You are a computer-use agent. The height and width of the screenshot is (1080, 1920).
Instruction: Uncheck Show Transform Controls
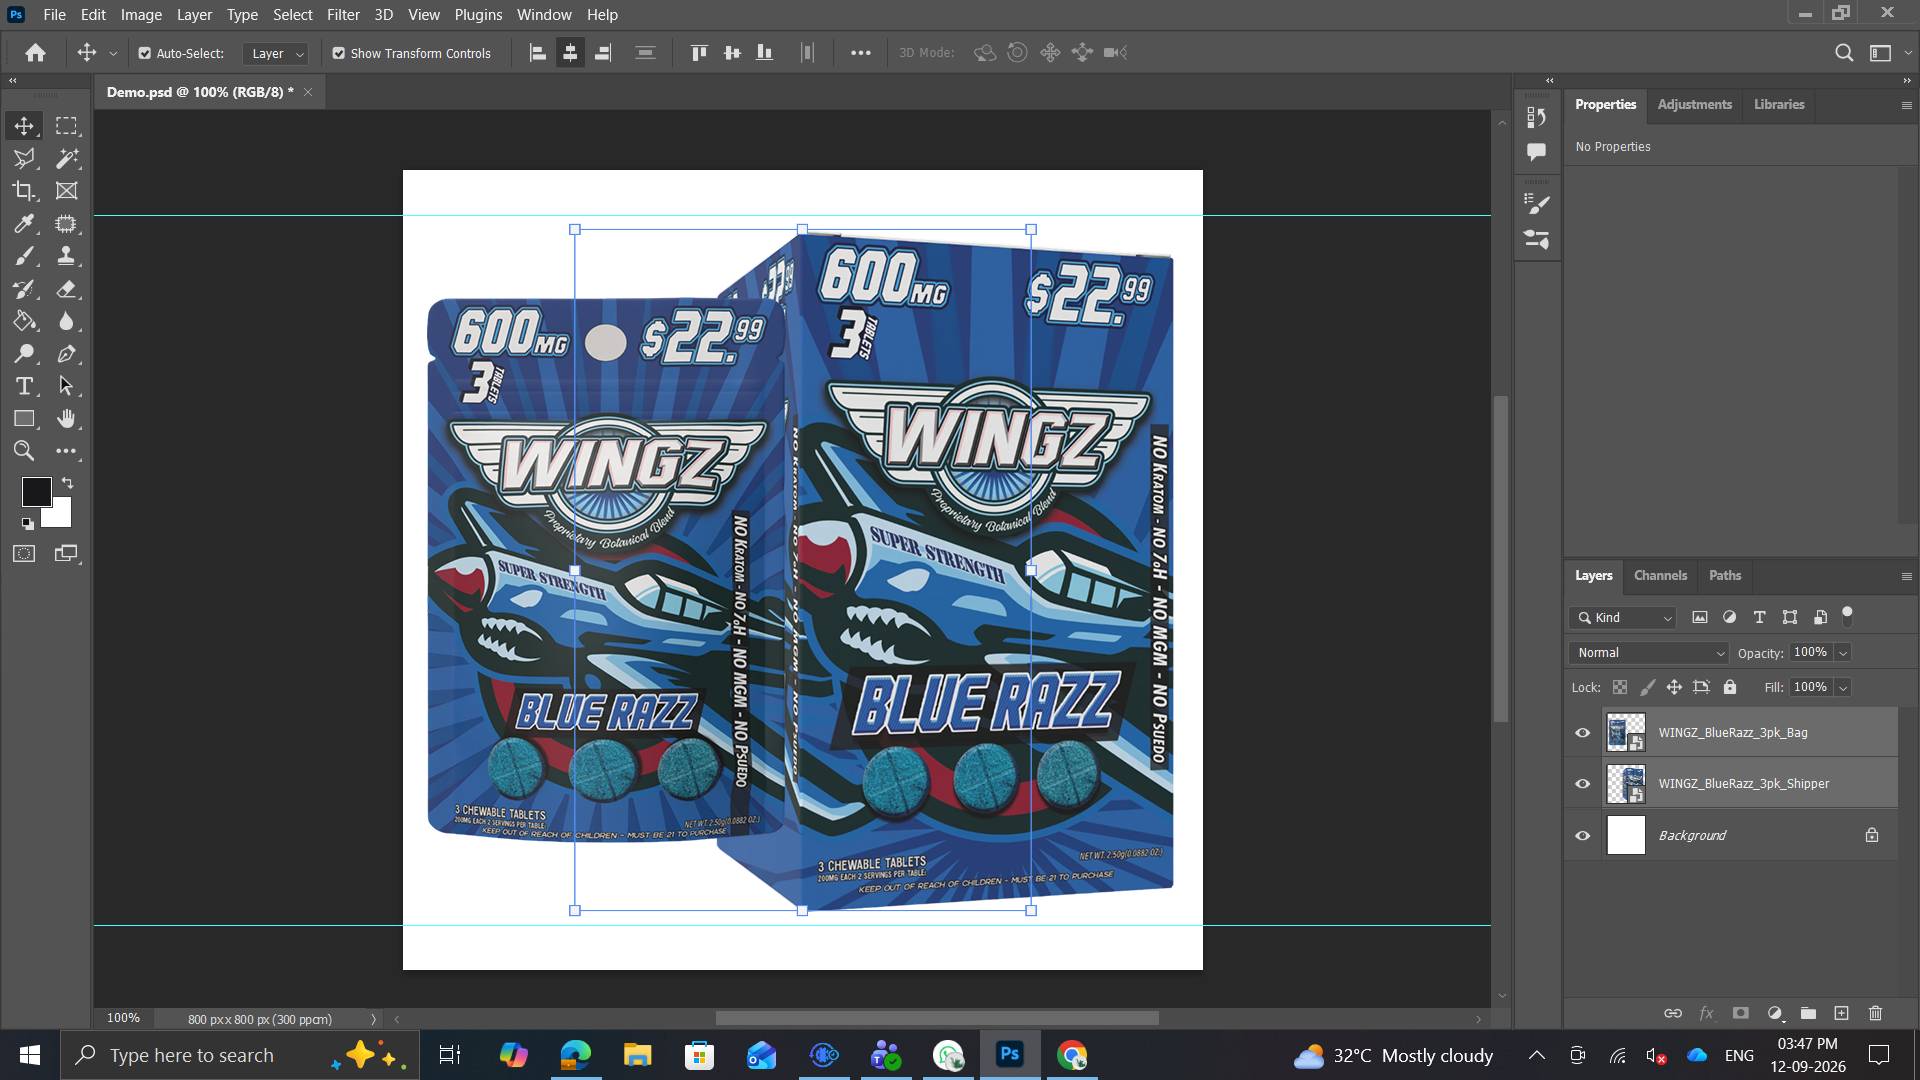339,53
